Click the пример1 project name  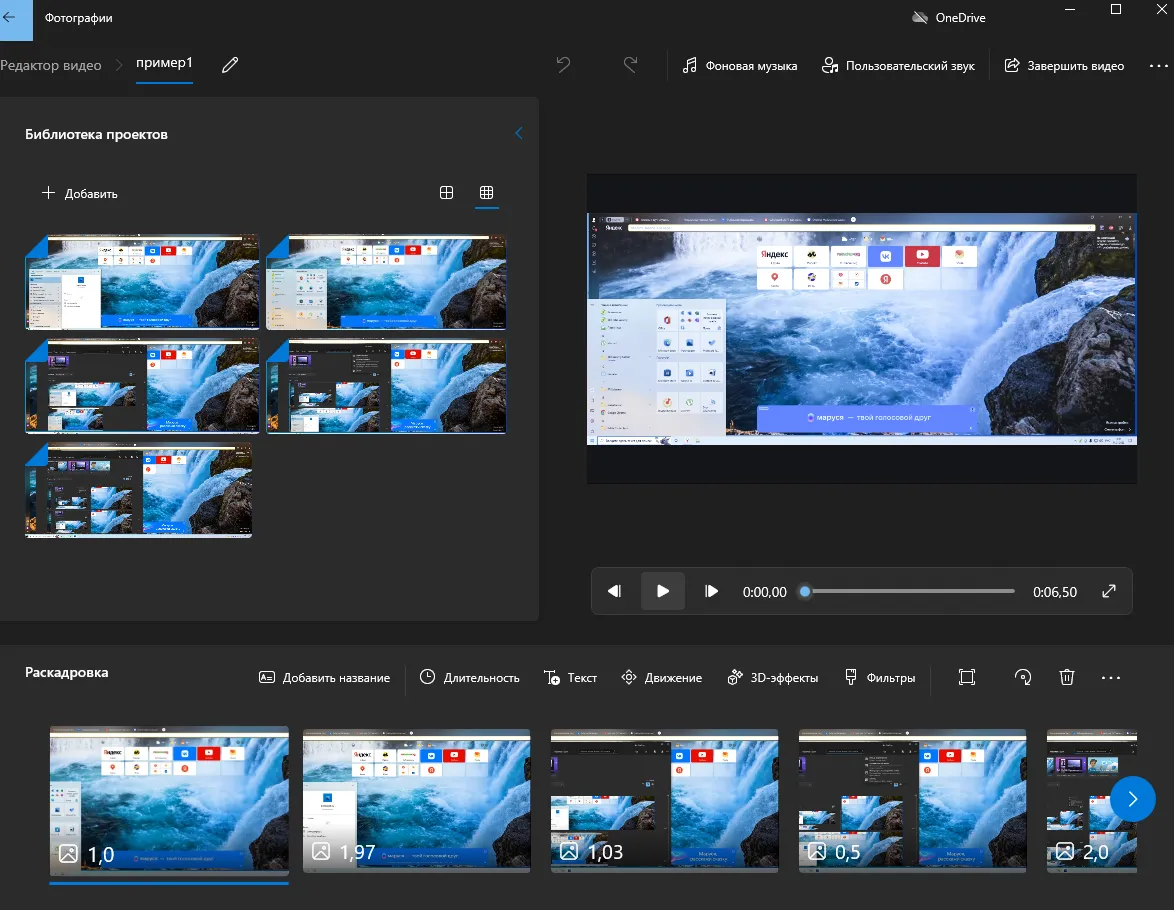click(x=164, y=63)
